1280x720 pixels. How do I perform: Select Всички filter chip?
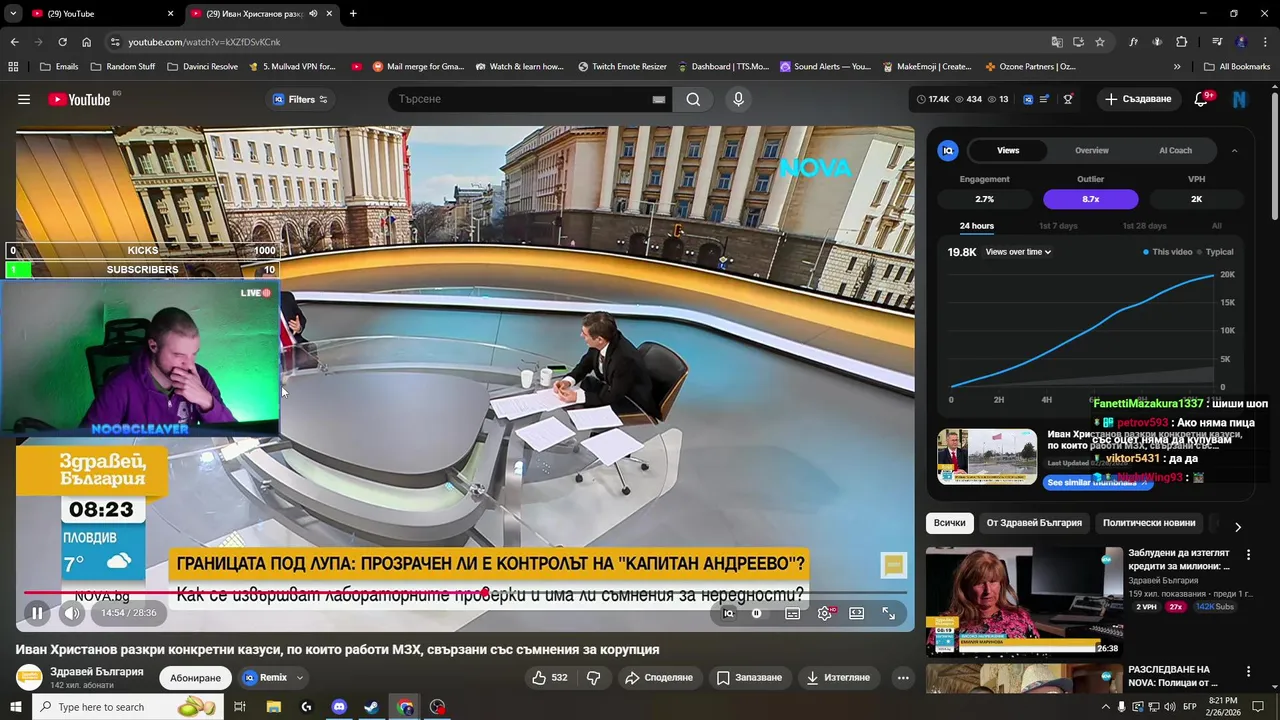[950, 523]
